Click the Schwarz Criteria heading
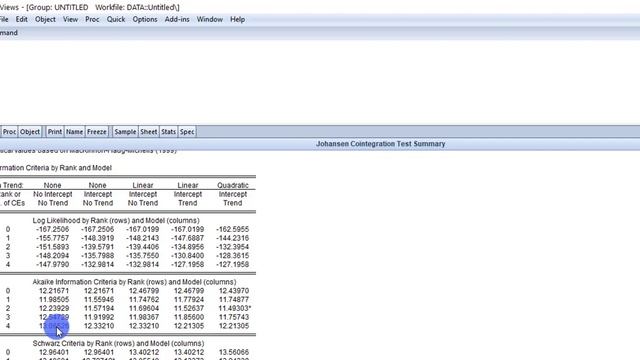The width and height of the screenshot is (640, 360). click(118, 343)
